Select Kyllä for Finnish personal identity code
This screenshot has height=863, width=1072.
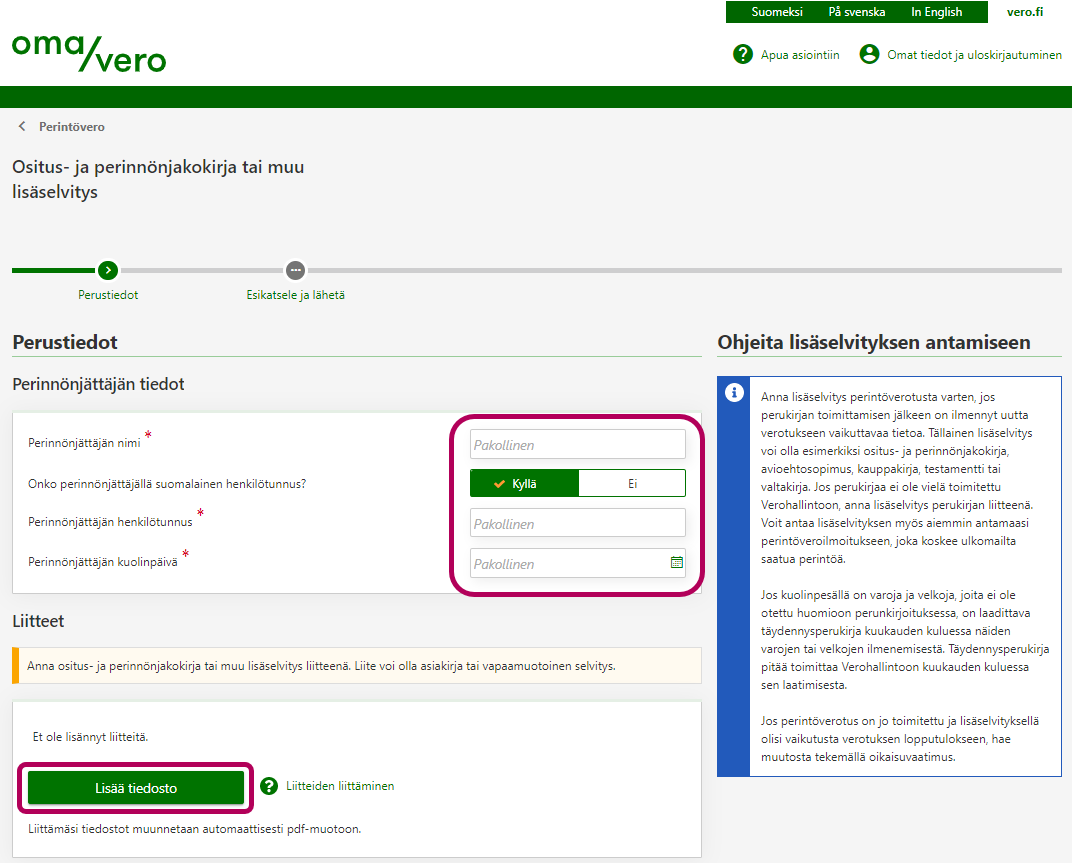click(x=525, y=483)
